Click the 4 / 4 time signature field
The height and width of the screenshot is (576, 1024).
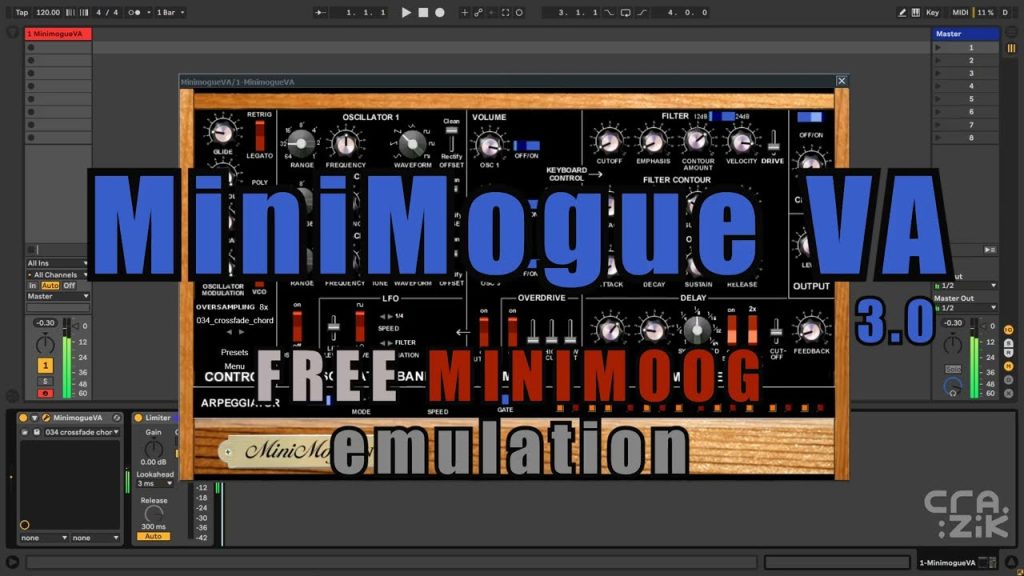[x=107, y=12]
